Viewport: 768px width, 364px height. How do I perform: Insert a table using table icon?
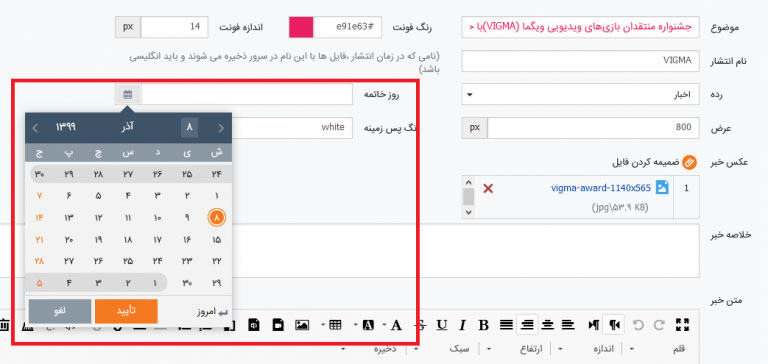[x=335, y=324]
